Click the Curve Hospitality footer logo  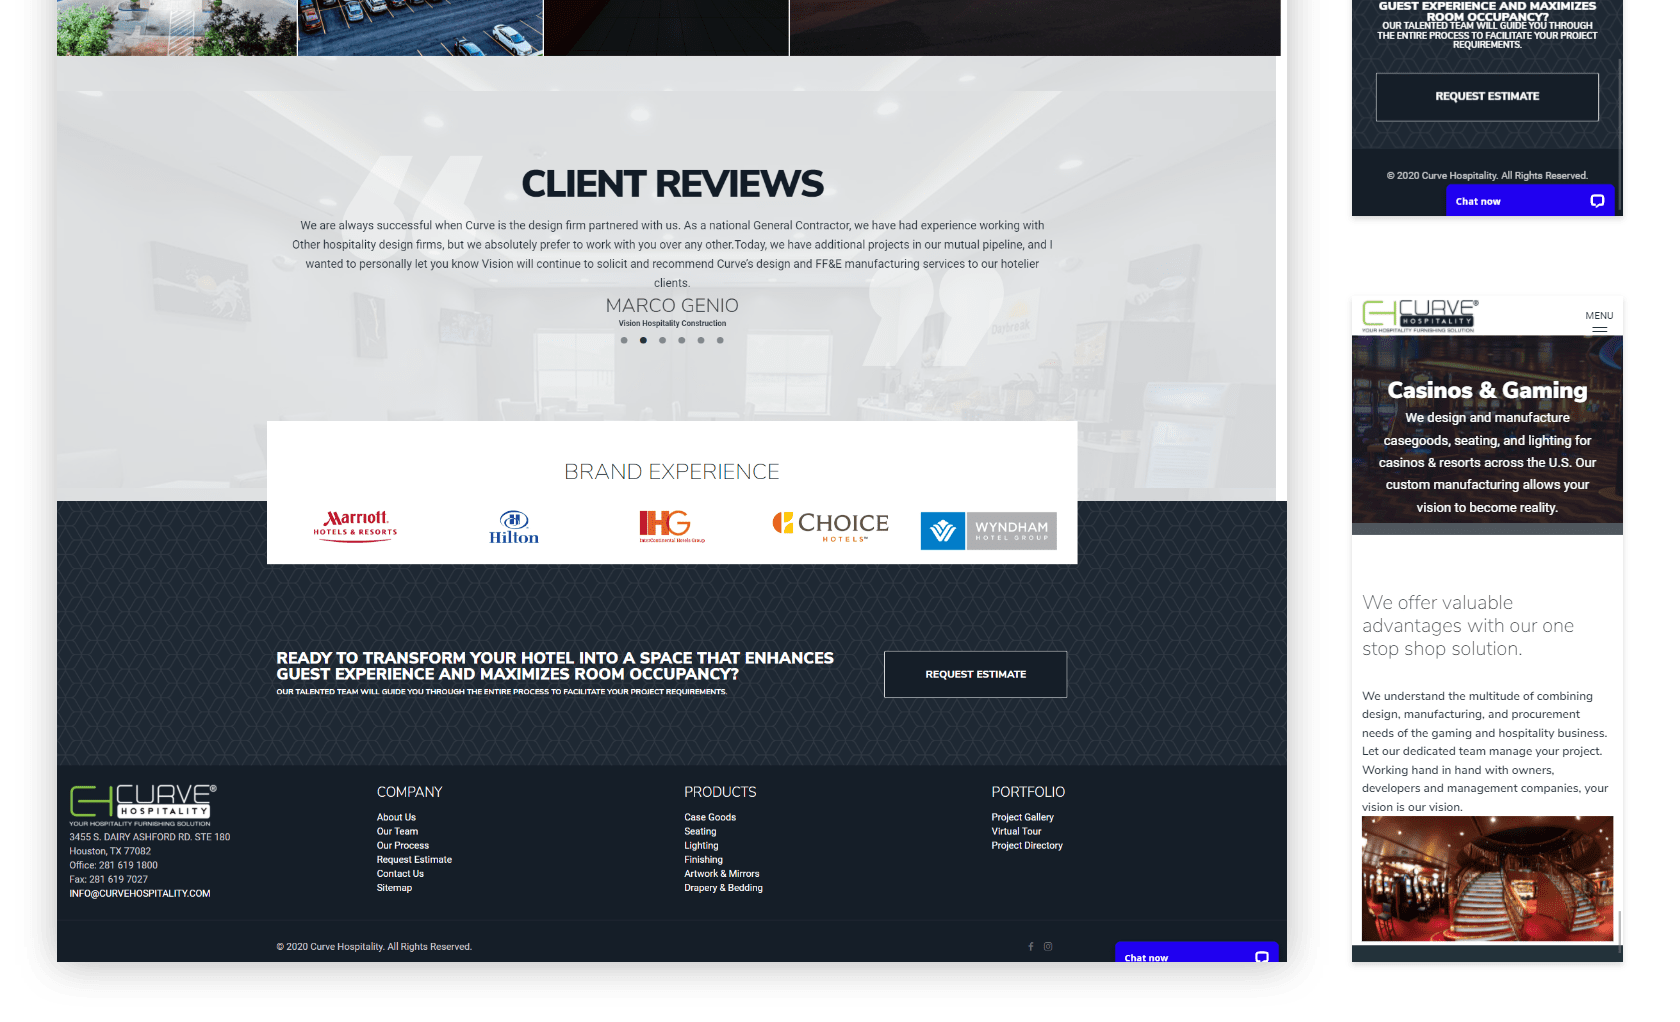click(142, 803)
